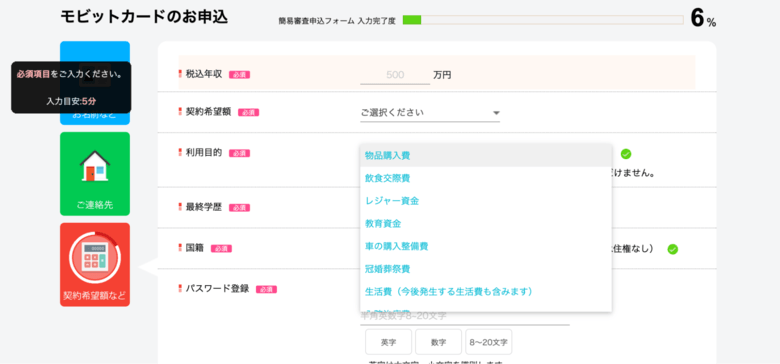Click the 税込年収 input field

[x=395, y=75]
